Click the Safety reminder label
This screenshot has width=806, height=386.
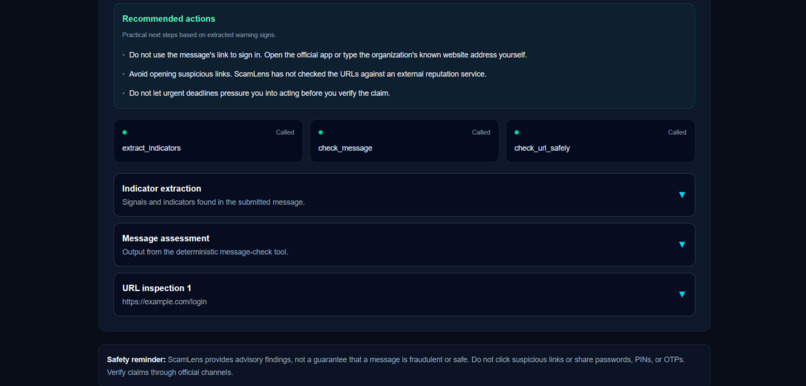tap(136, 360)
